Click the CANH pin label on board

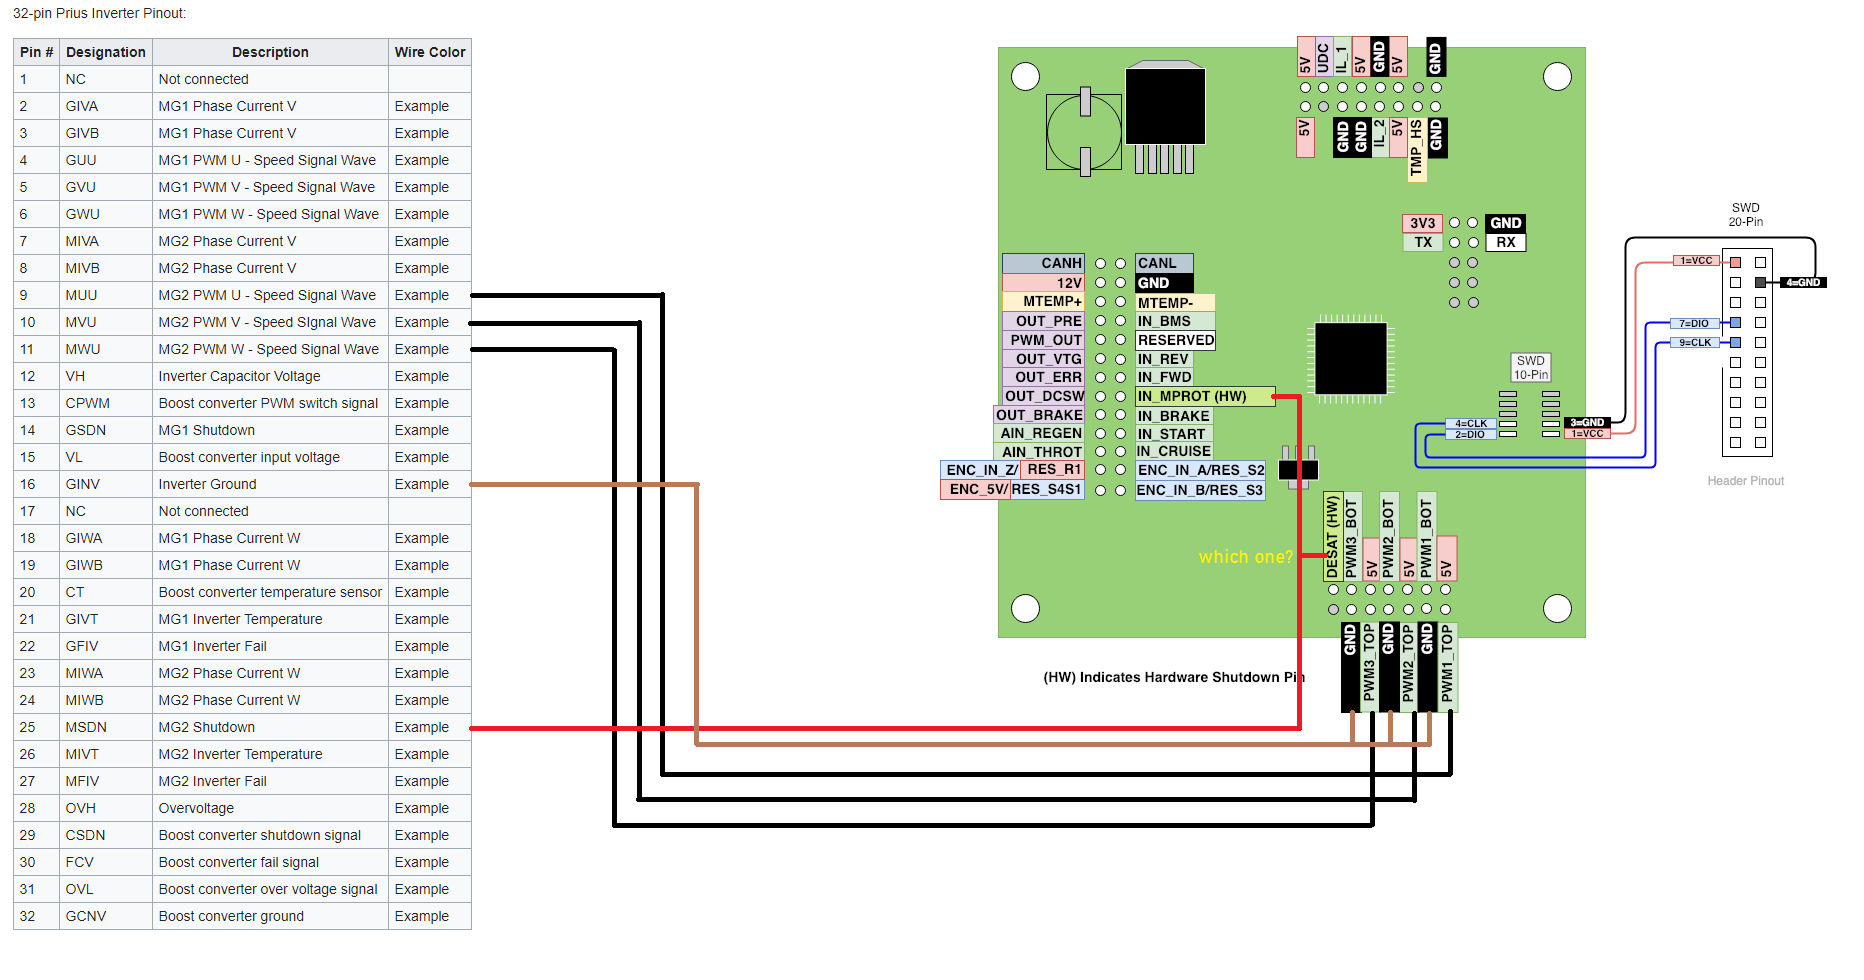tap(1043, 263)
